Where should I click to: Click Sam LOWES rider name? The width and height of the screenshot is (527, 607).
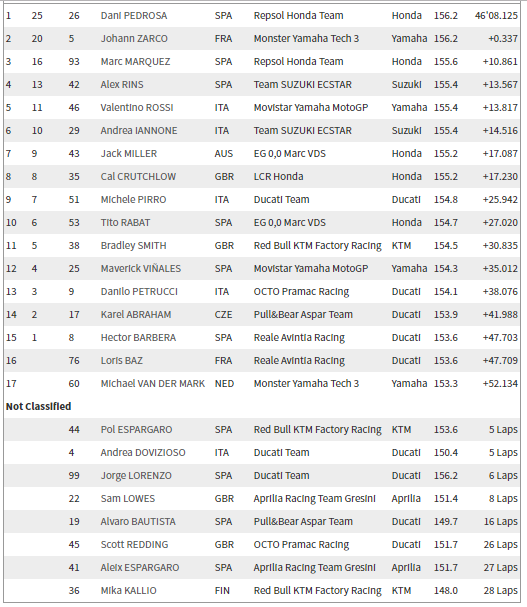point(127,499)
